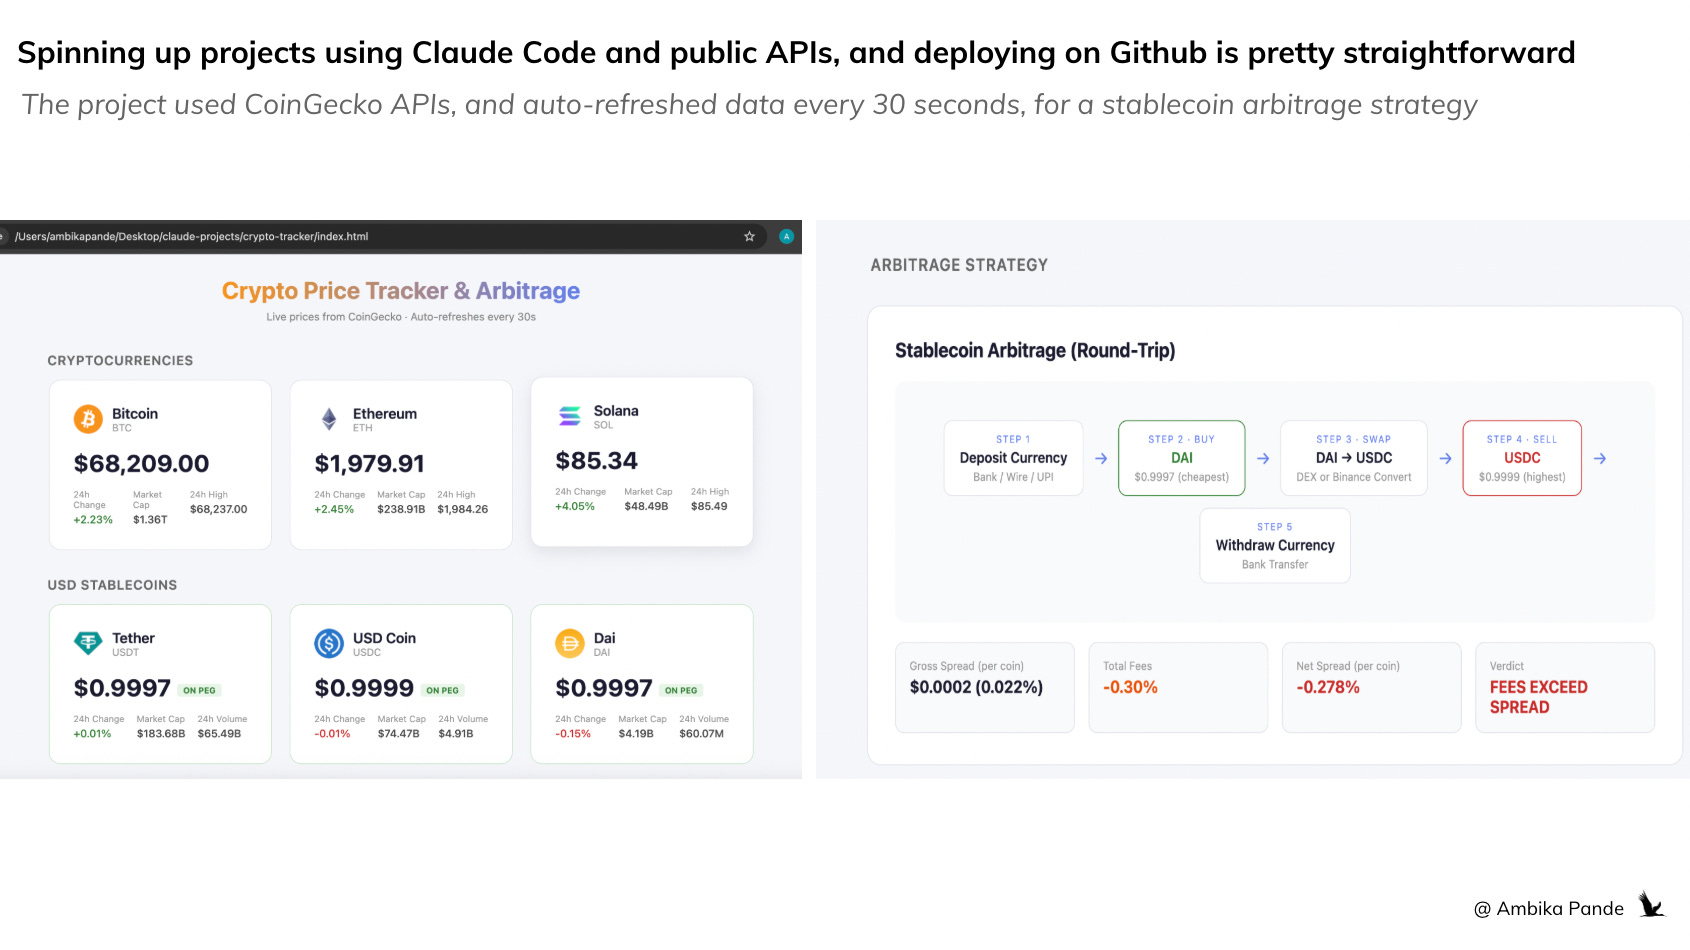Click the Stablecoin Arbitrage (Round-Trip) heading

[x=1035, y=351]
